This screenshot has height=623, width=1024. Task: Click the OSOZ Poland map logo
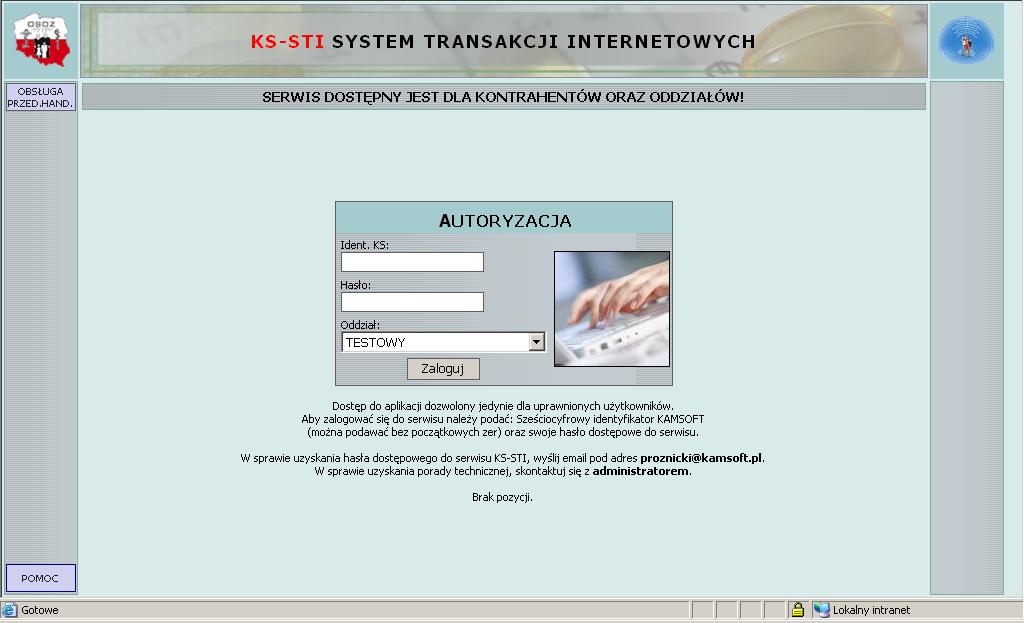pos(40,40)
